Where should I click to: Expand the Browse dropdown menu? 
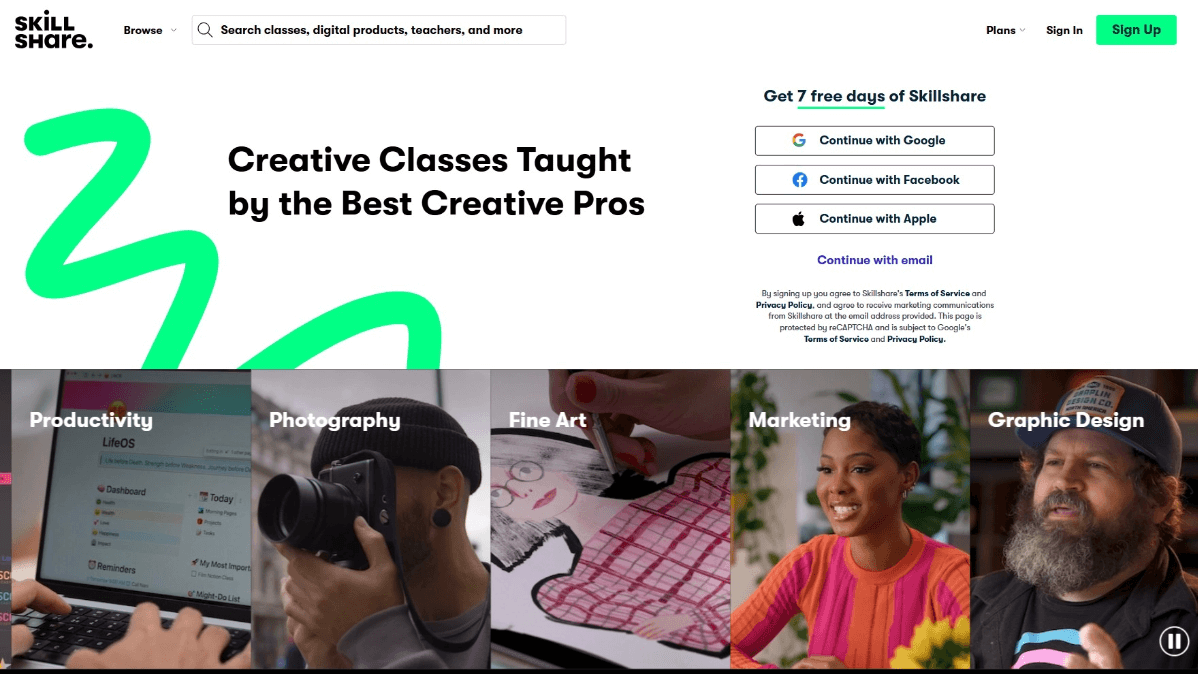[150, 30]
